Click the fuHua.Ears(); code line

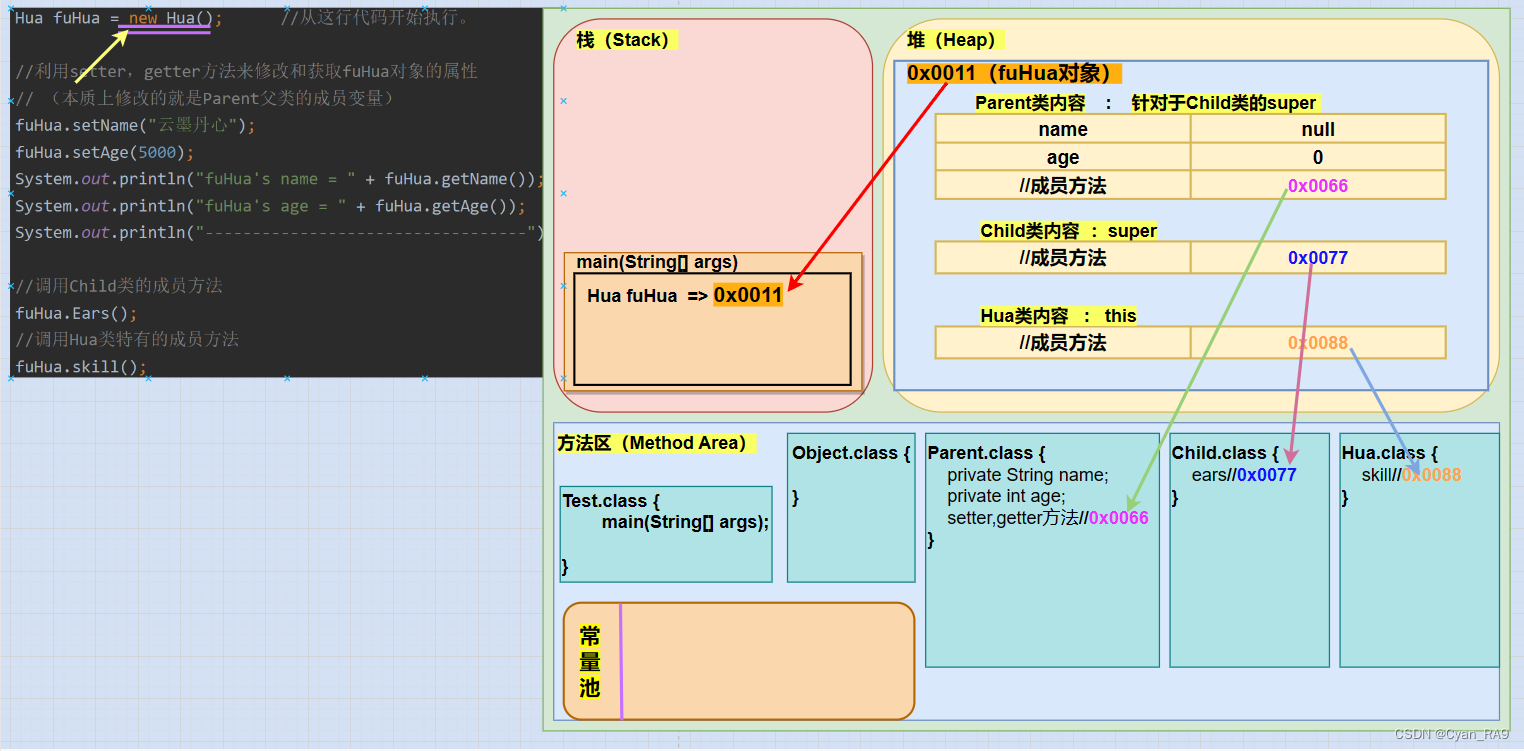click(x=76, y=312)
